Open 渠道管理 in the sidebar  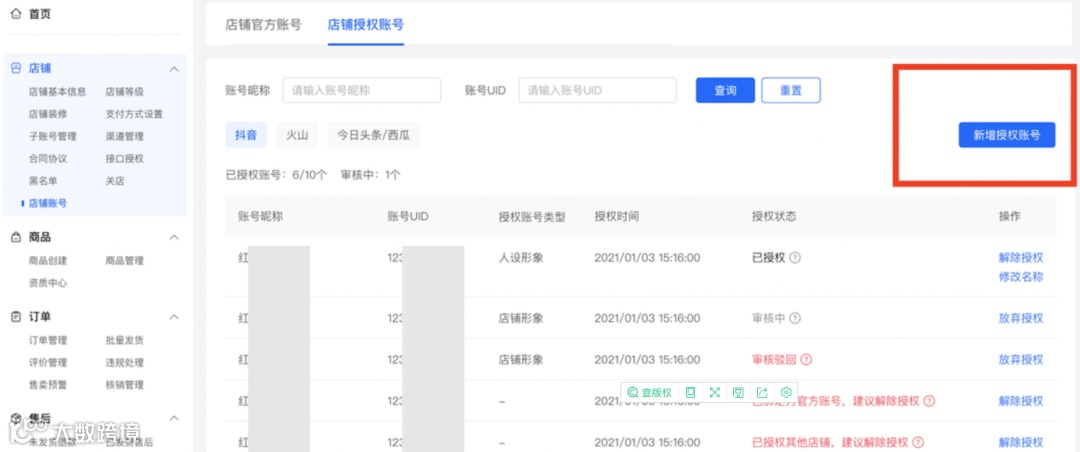(125, 136)
